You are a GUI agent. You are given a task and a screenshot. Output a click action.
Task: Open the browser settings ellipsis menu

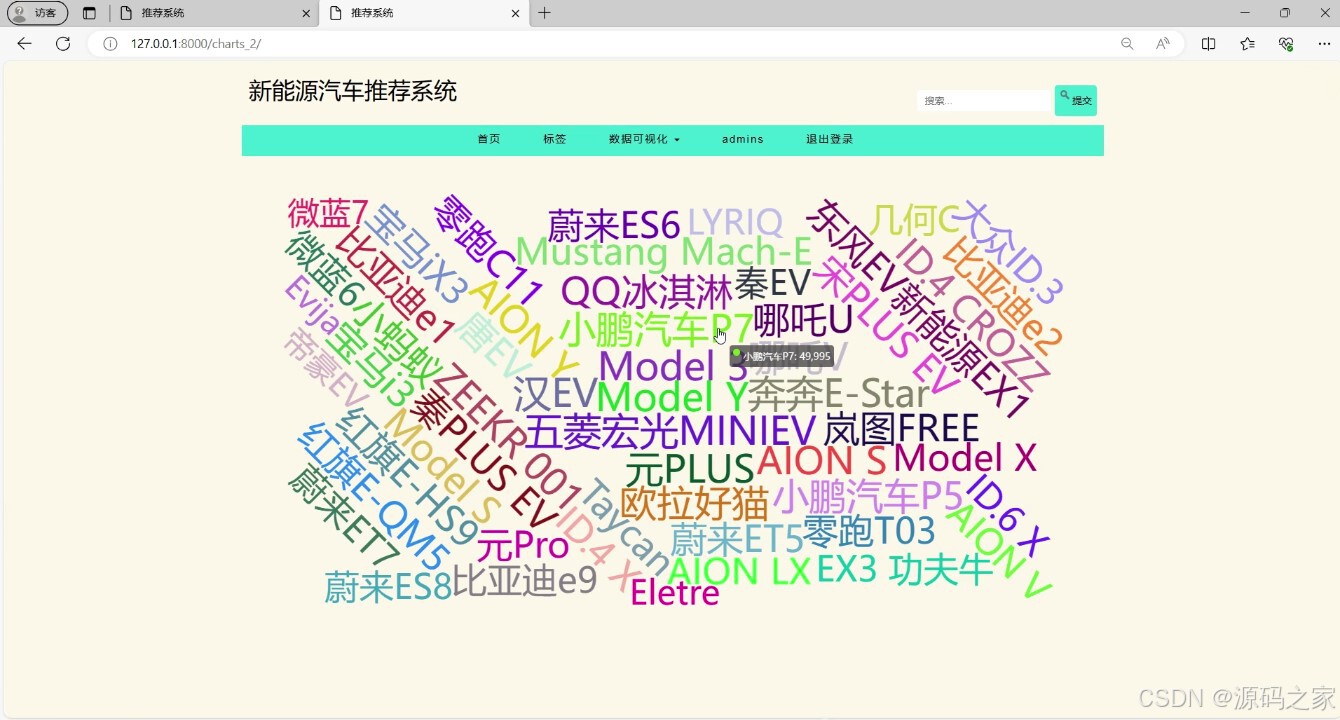pos(1324,44)
